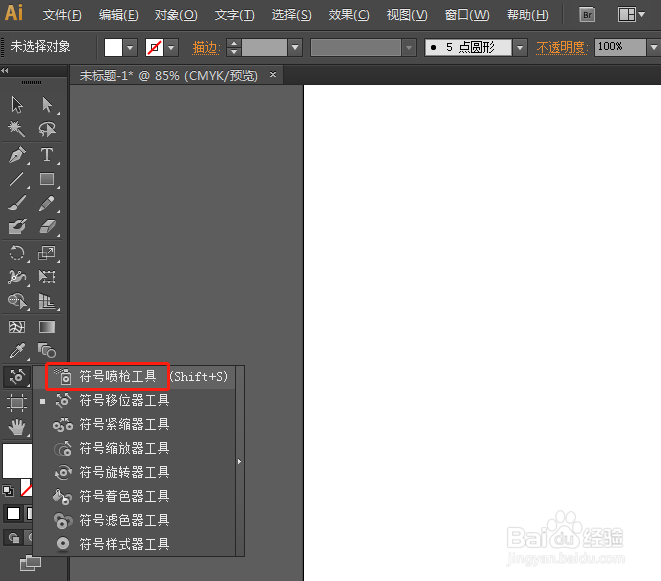
Task: Select the Blend tool
Action: point(47,351)
